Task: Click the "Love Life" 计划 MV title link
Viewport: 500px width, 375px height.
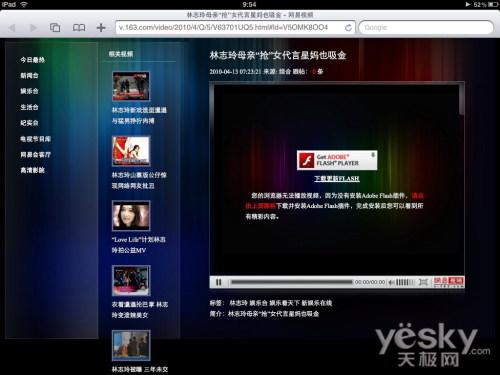Action: (x=139, y=245)
